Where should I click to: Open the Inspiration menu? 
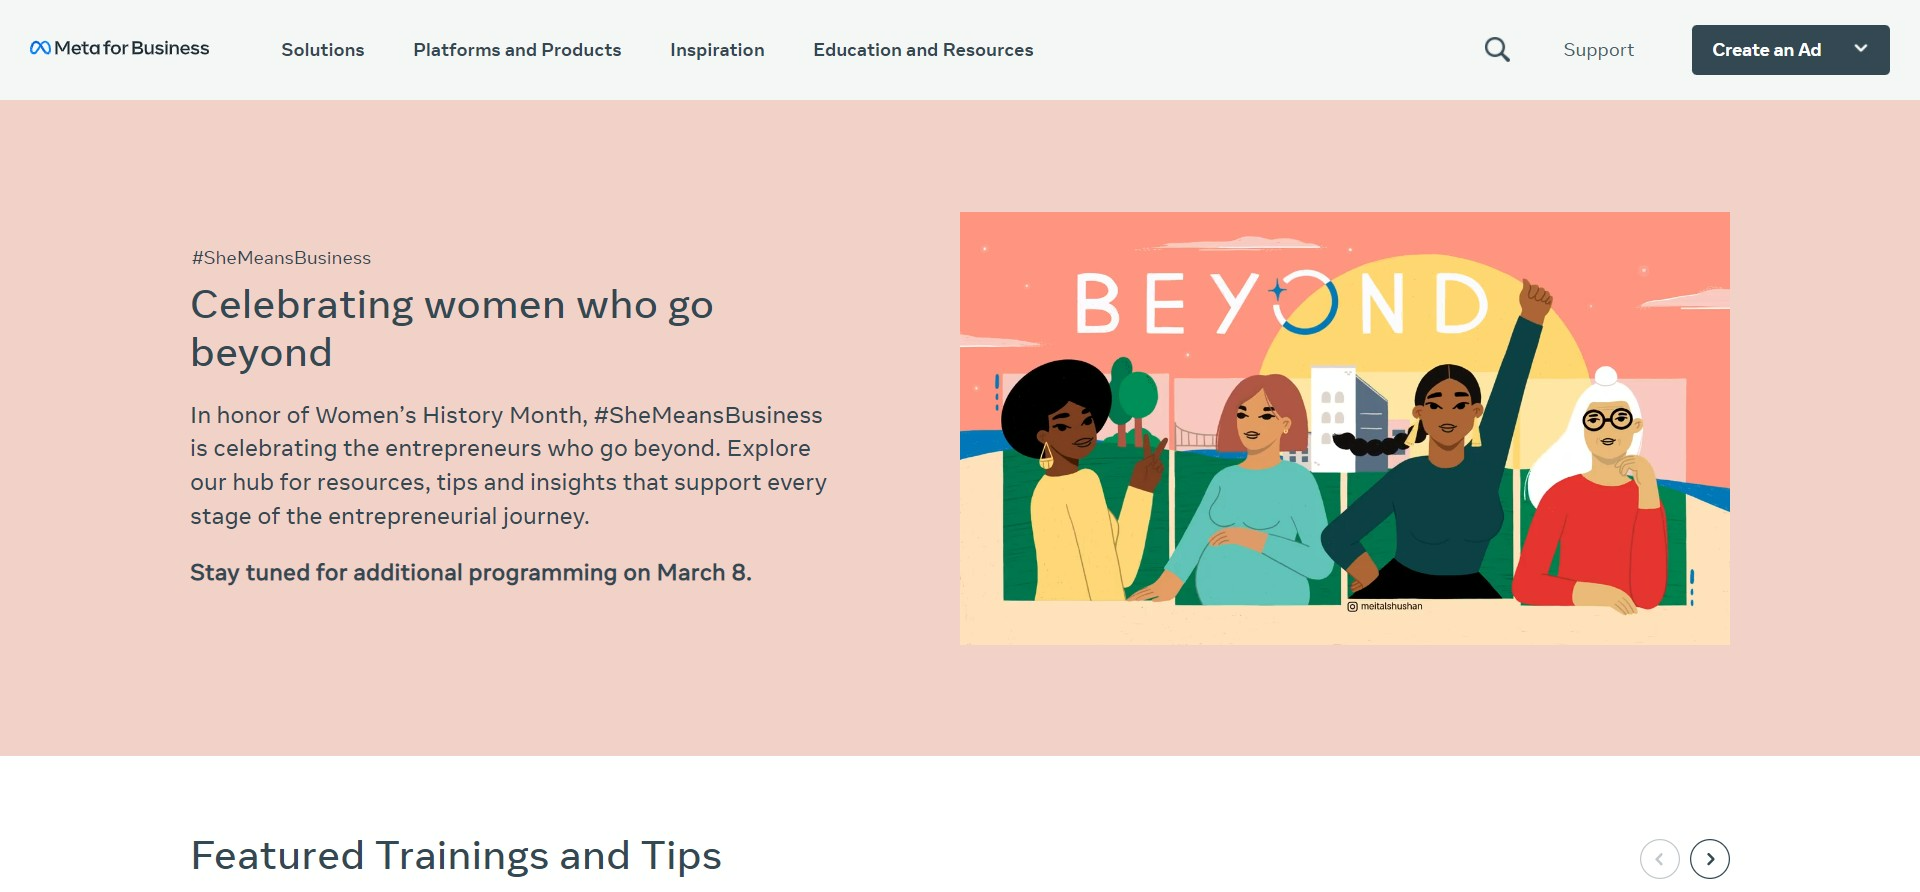pos(717,50)
